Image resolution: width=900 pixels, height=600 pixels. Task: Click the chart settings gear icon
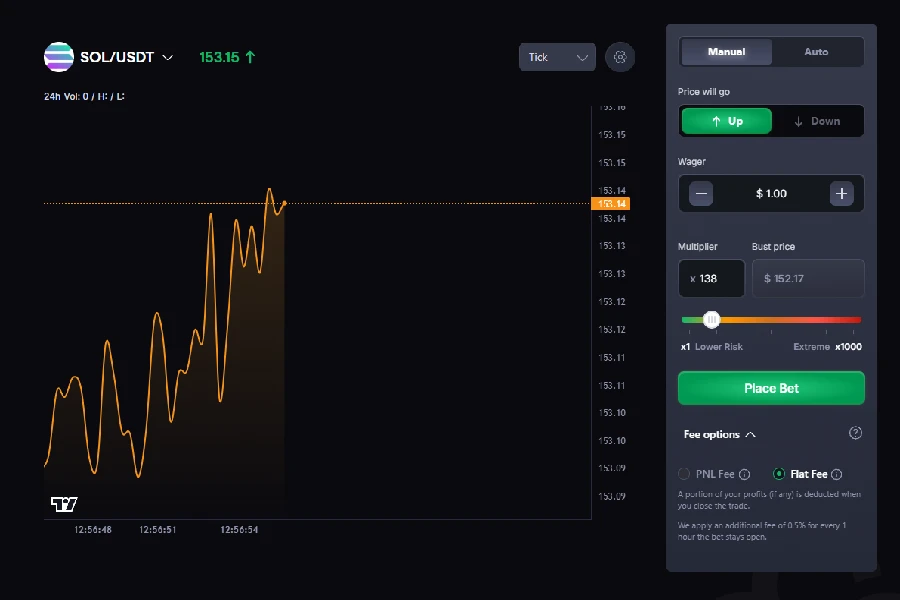pos(620,57)
